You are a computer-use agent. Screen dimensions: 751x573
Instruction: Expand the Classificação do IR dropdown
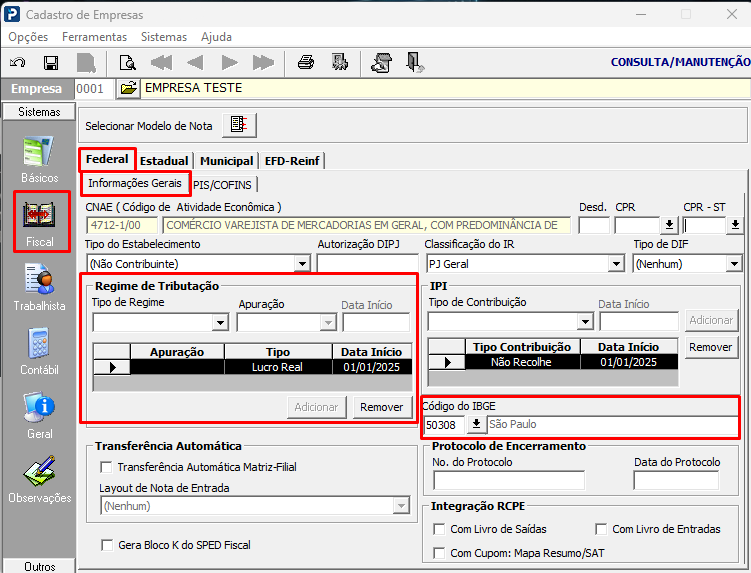[616, 264]
